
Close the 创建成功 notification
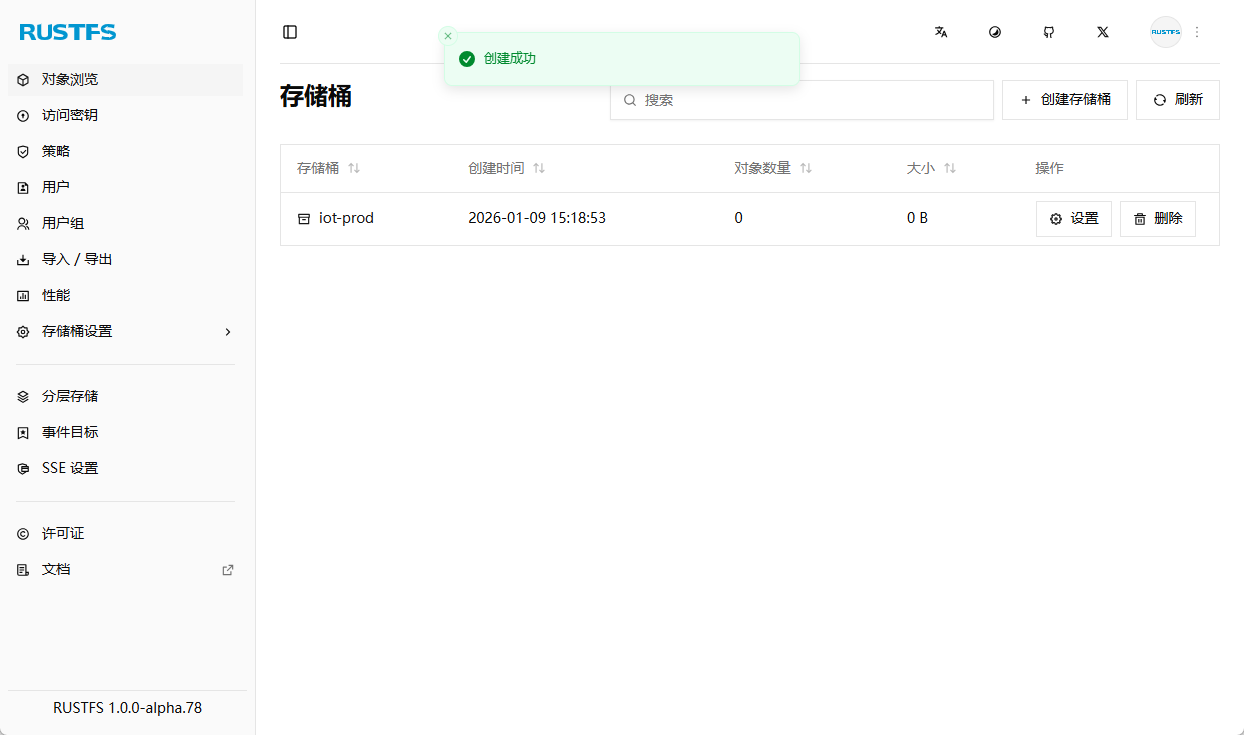(x=448, y=36)
